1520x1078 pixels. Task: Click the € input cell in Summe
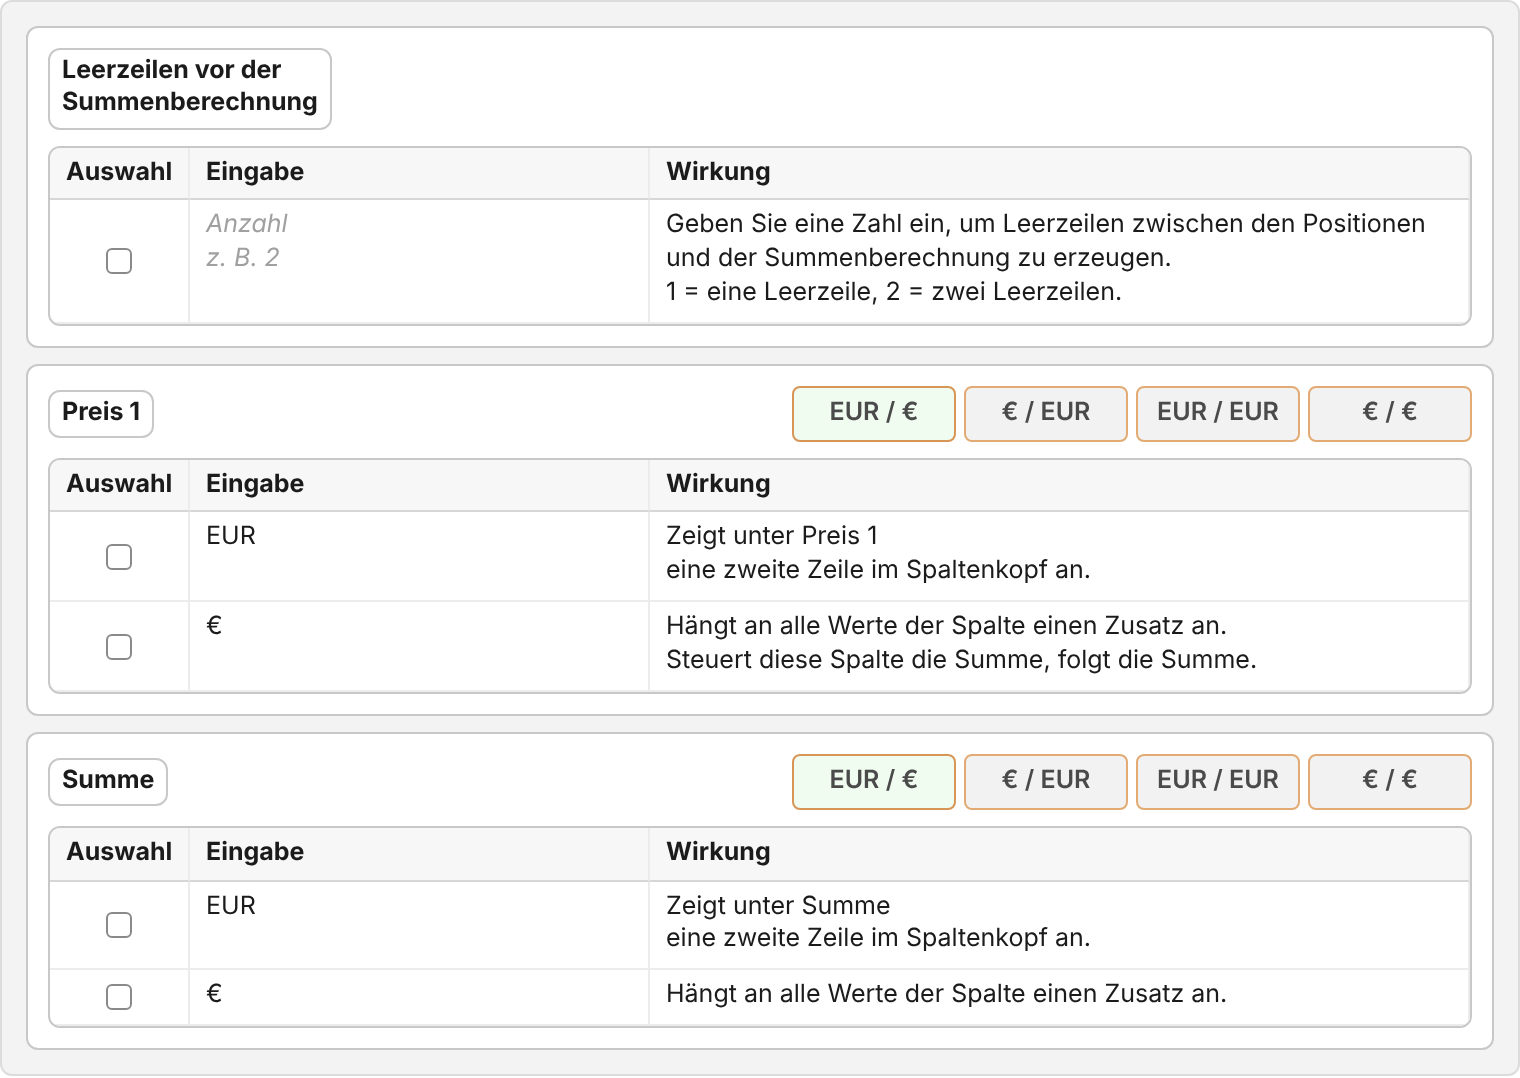tap(419, 997)
